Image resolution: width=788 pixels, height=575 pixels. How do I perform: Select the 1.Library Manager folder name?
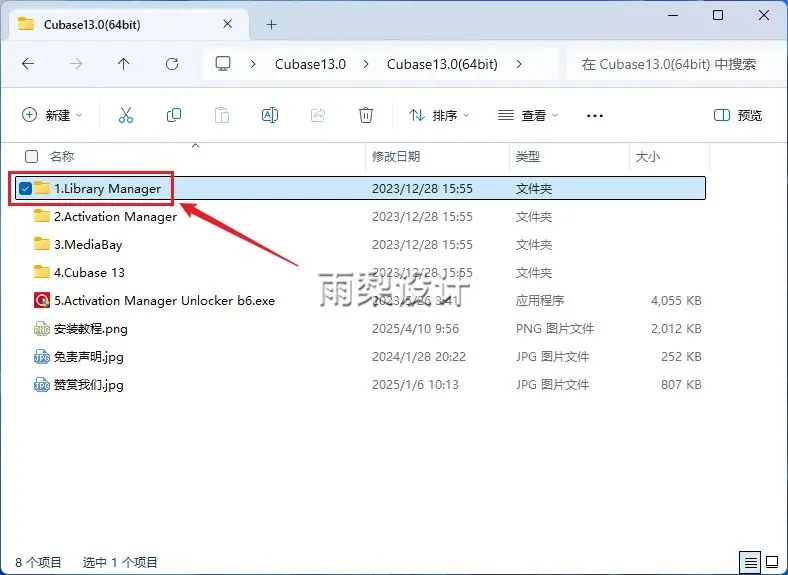[x=108, y=188]
